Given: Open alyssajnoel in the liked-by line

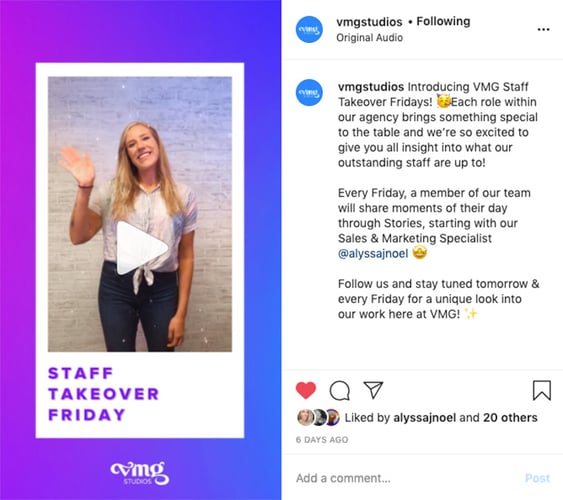Looking at the screenshot, I should click(x=424, y=418).
